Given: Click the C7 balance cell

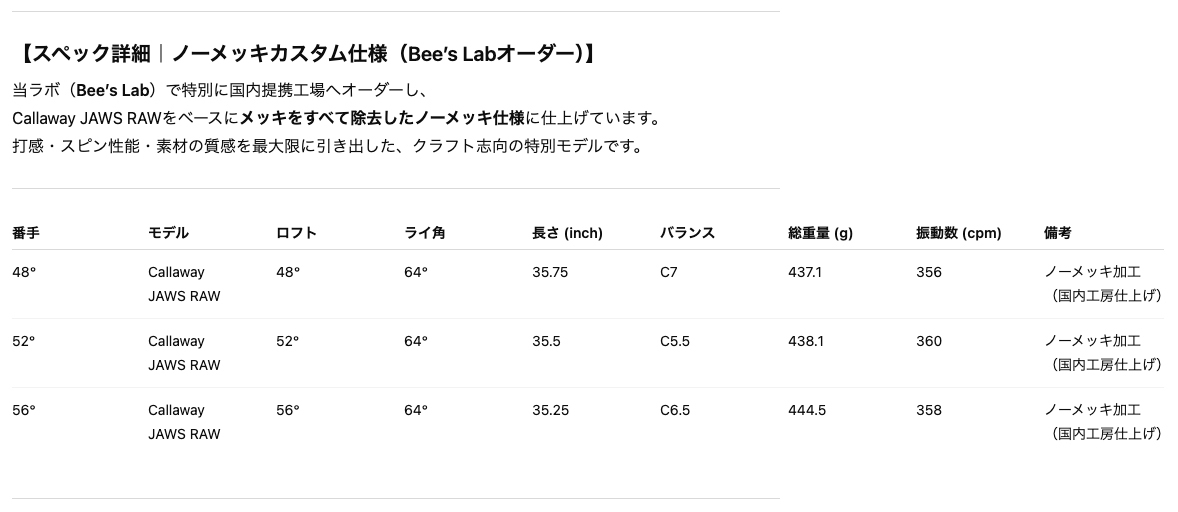Looking at the screenshot, I should coord(669,272).
